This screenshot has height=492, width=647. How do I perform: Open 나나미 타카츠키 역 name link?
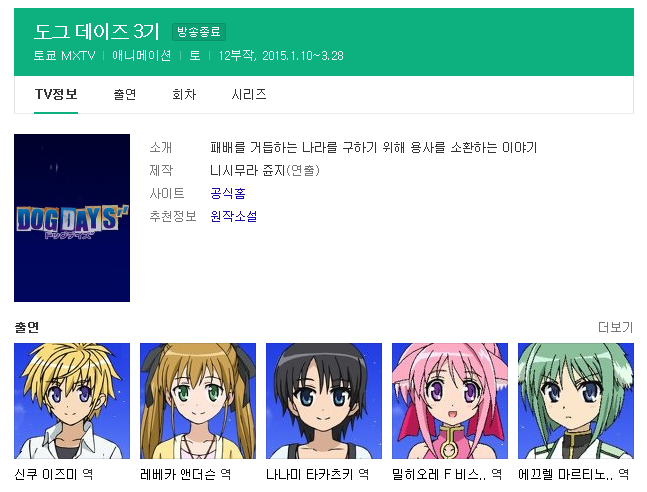[317, 474]
